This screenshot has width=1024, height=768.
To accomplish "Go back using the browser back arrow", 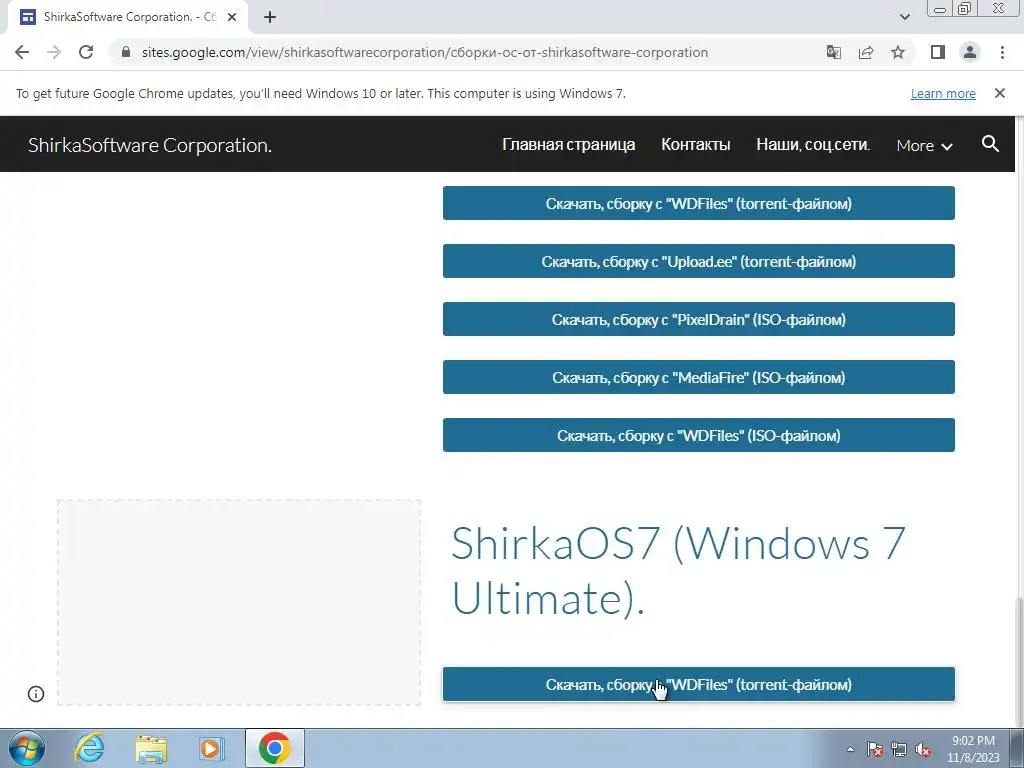I will 22,52.
